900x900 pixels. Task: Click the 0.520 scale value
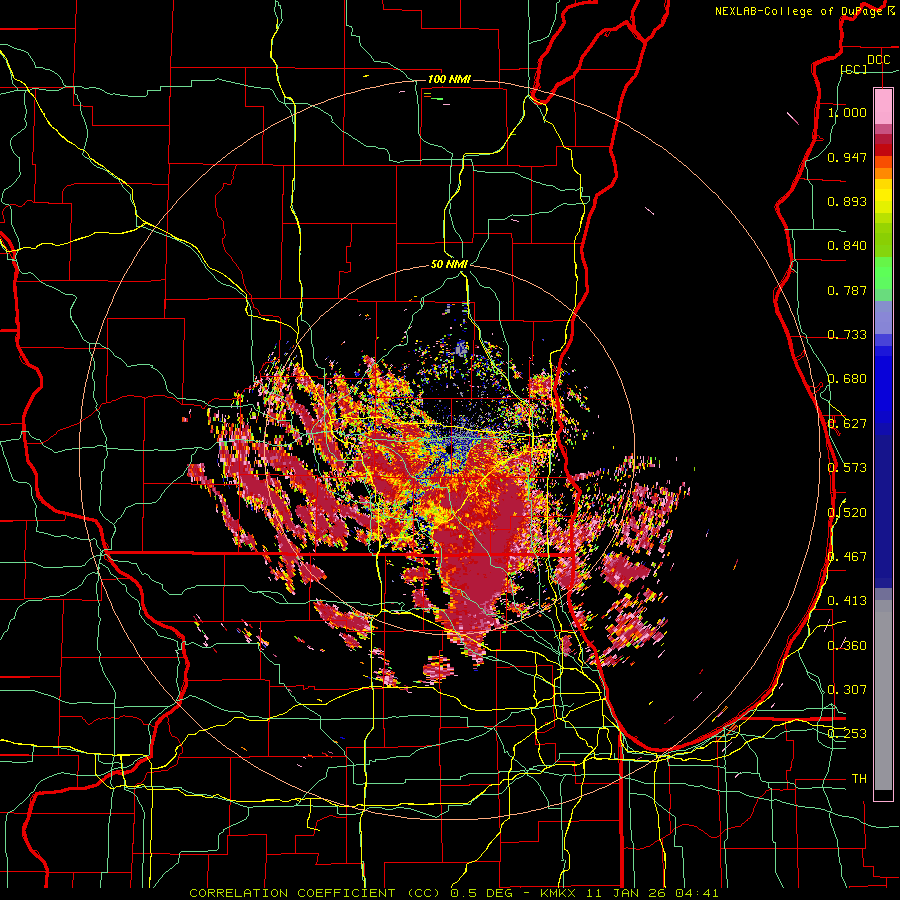click(847, 512)
